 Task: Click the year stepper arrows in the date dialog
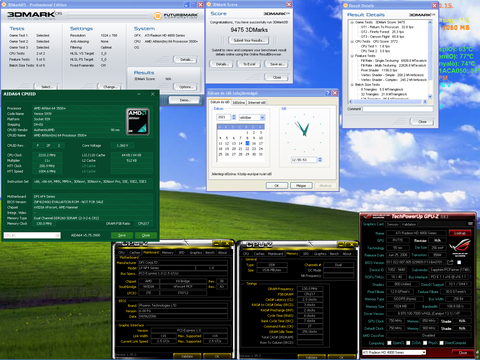coord(234,117)
